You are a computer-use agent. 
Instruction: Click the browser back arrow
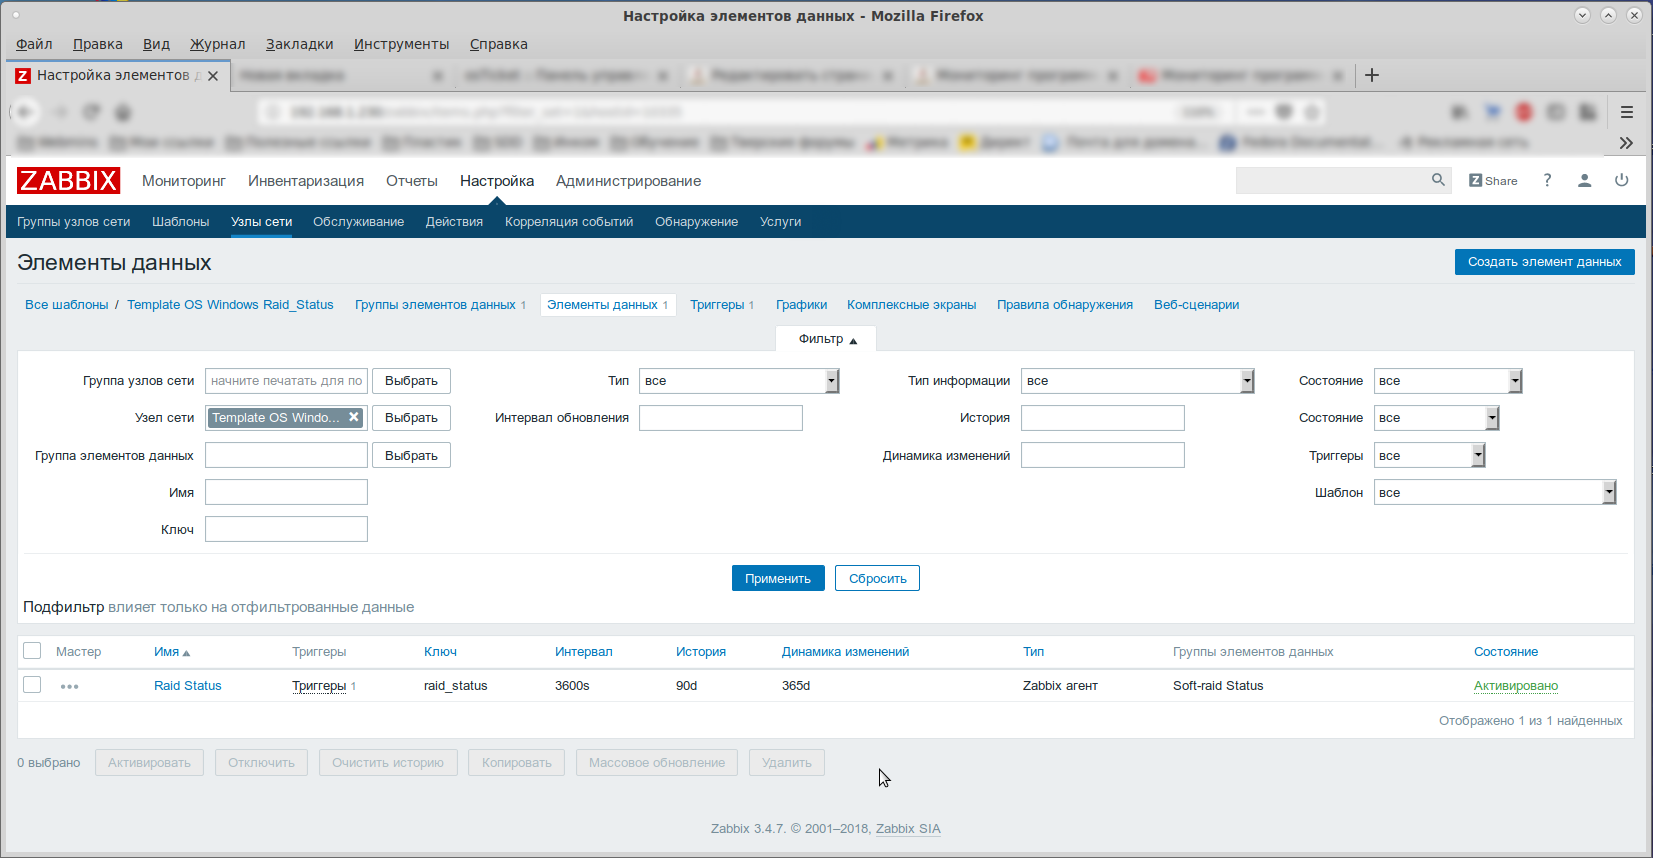[x=25, y=112]
